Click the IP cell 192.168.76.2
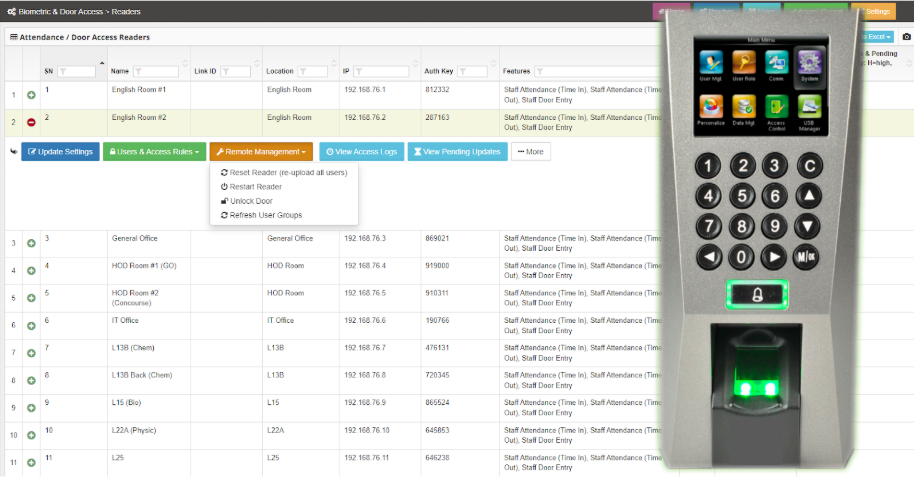The height and width of the screenshot is (481, 914). 365,117
